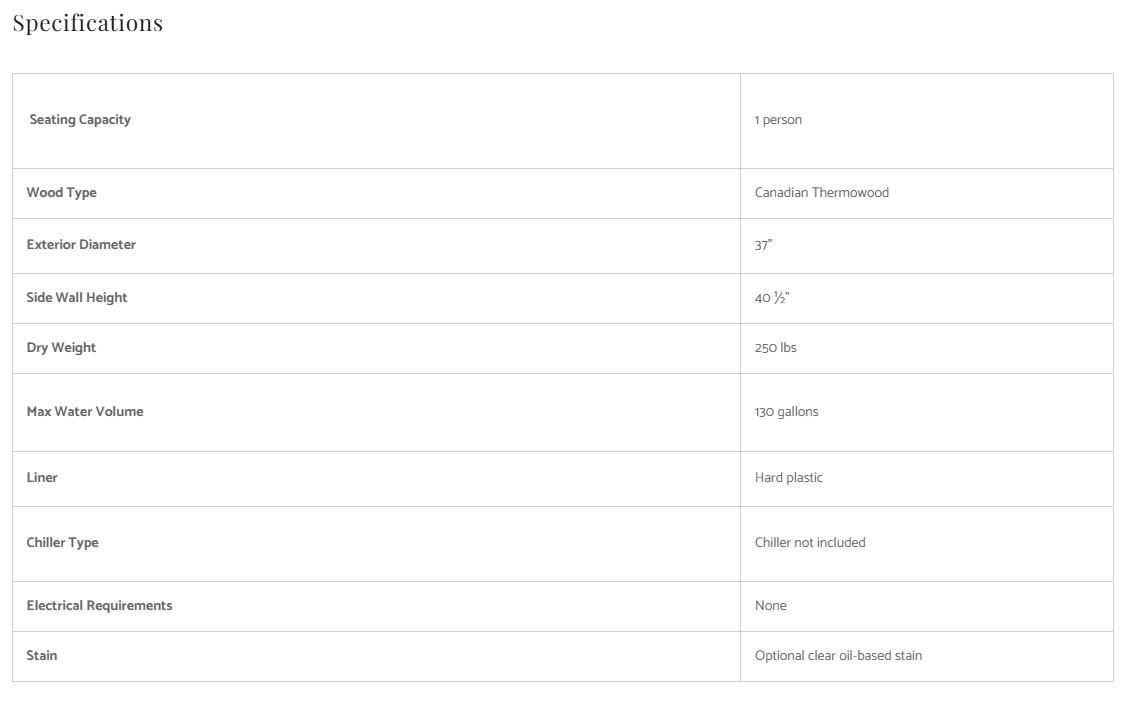Click the Dry Weight label
This screenshot has height=703, width=1127.
pyautogui.click(x=62, y=348)
